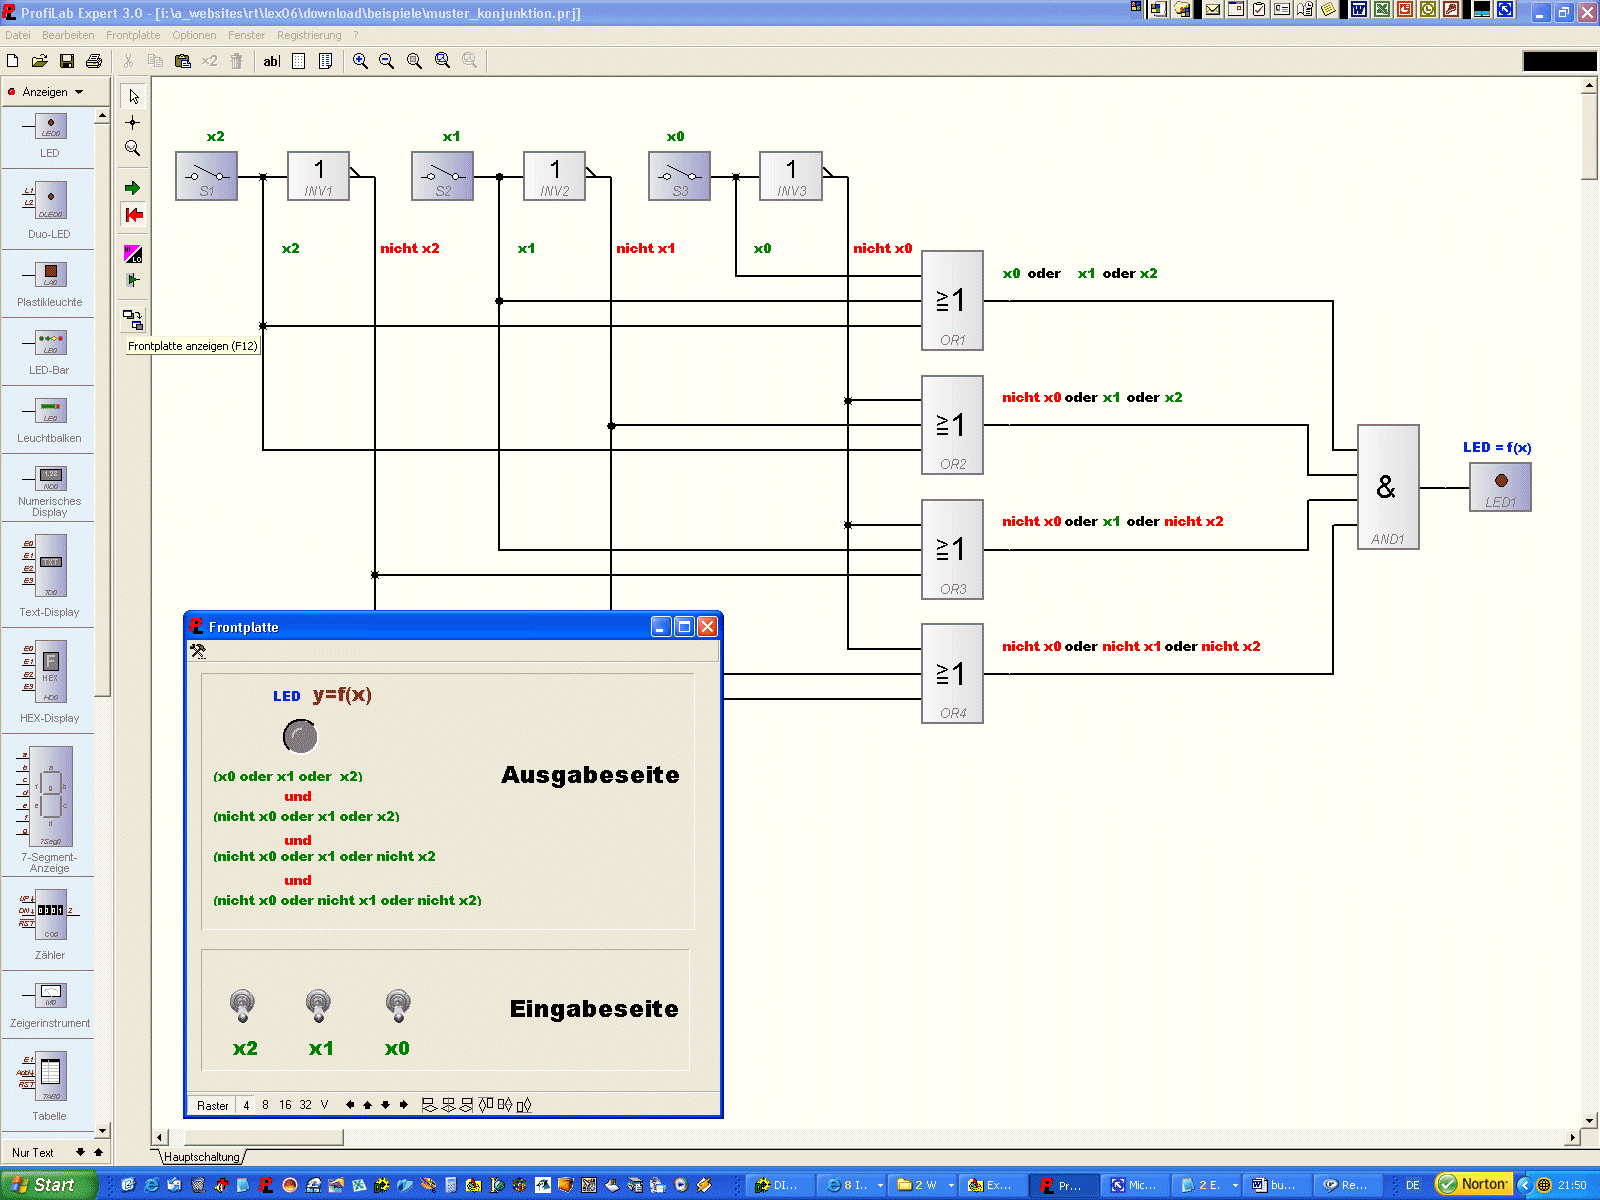Image resolution: width=1600 pixels, height=1200 pixels.
Task: Toggle the x2 switch on Frontplatte
Action: coord(243,1005)
